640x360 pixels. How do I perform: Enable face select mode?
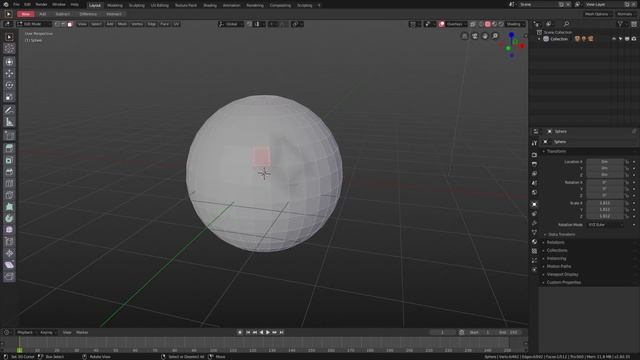click(70, 24)
